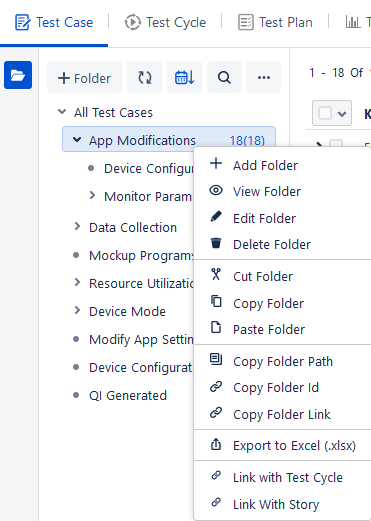Image resolution: width=371 pixels, height=521 pixels.
Task: Expand the Data Collection folder
Action: pos(77,226)
